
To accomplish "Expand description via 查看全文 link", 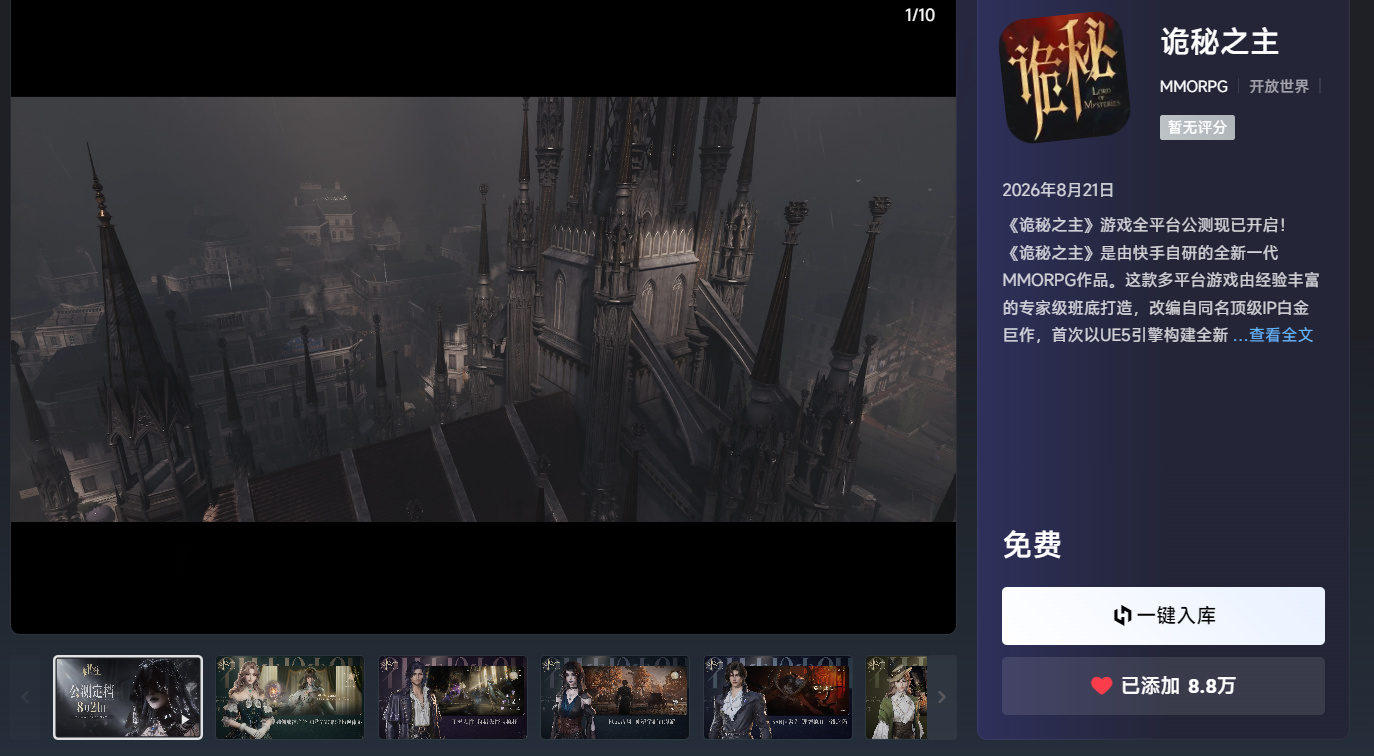I will tap(1280, 335).
